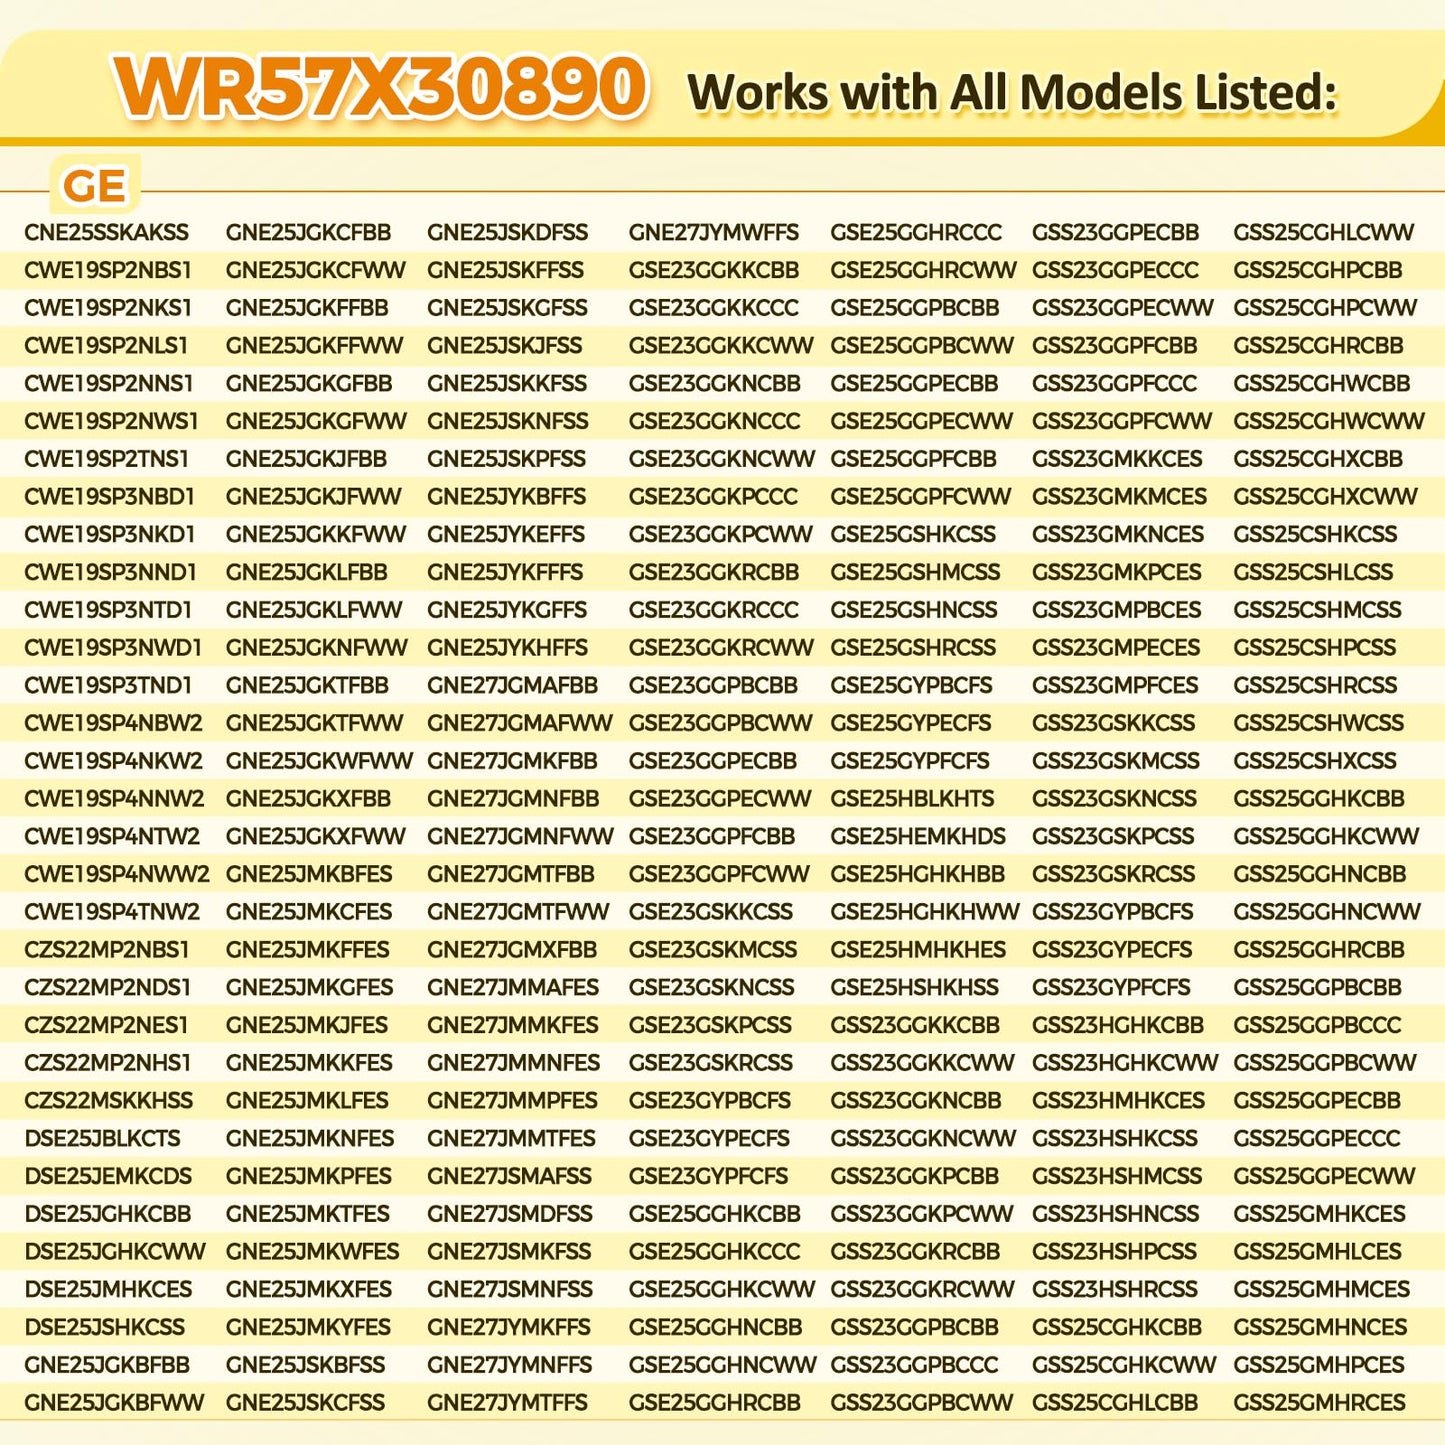This screenshot has height=1445, width=1445.
Task: Select the GE brand label
Action: [94, 186]
